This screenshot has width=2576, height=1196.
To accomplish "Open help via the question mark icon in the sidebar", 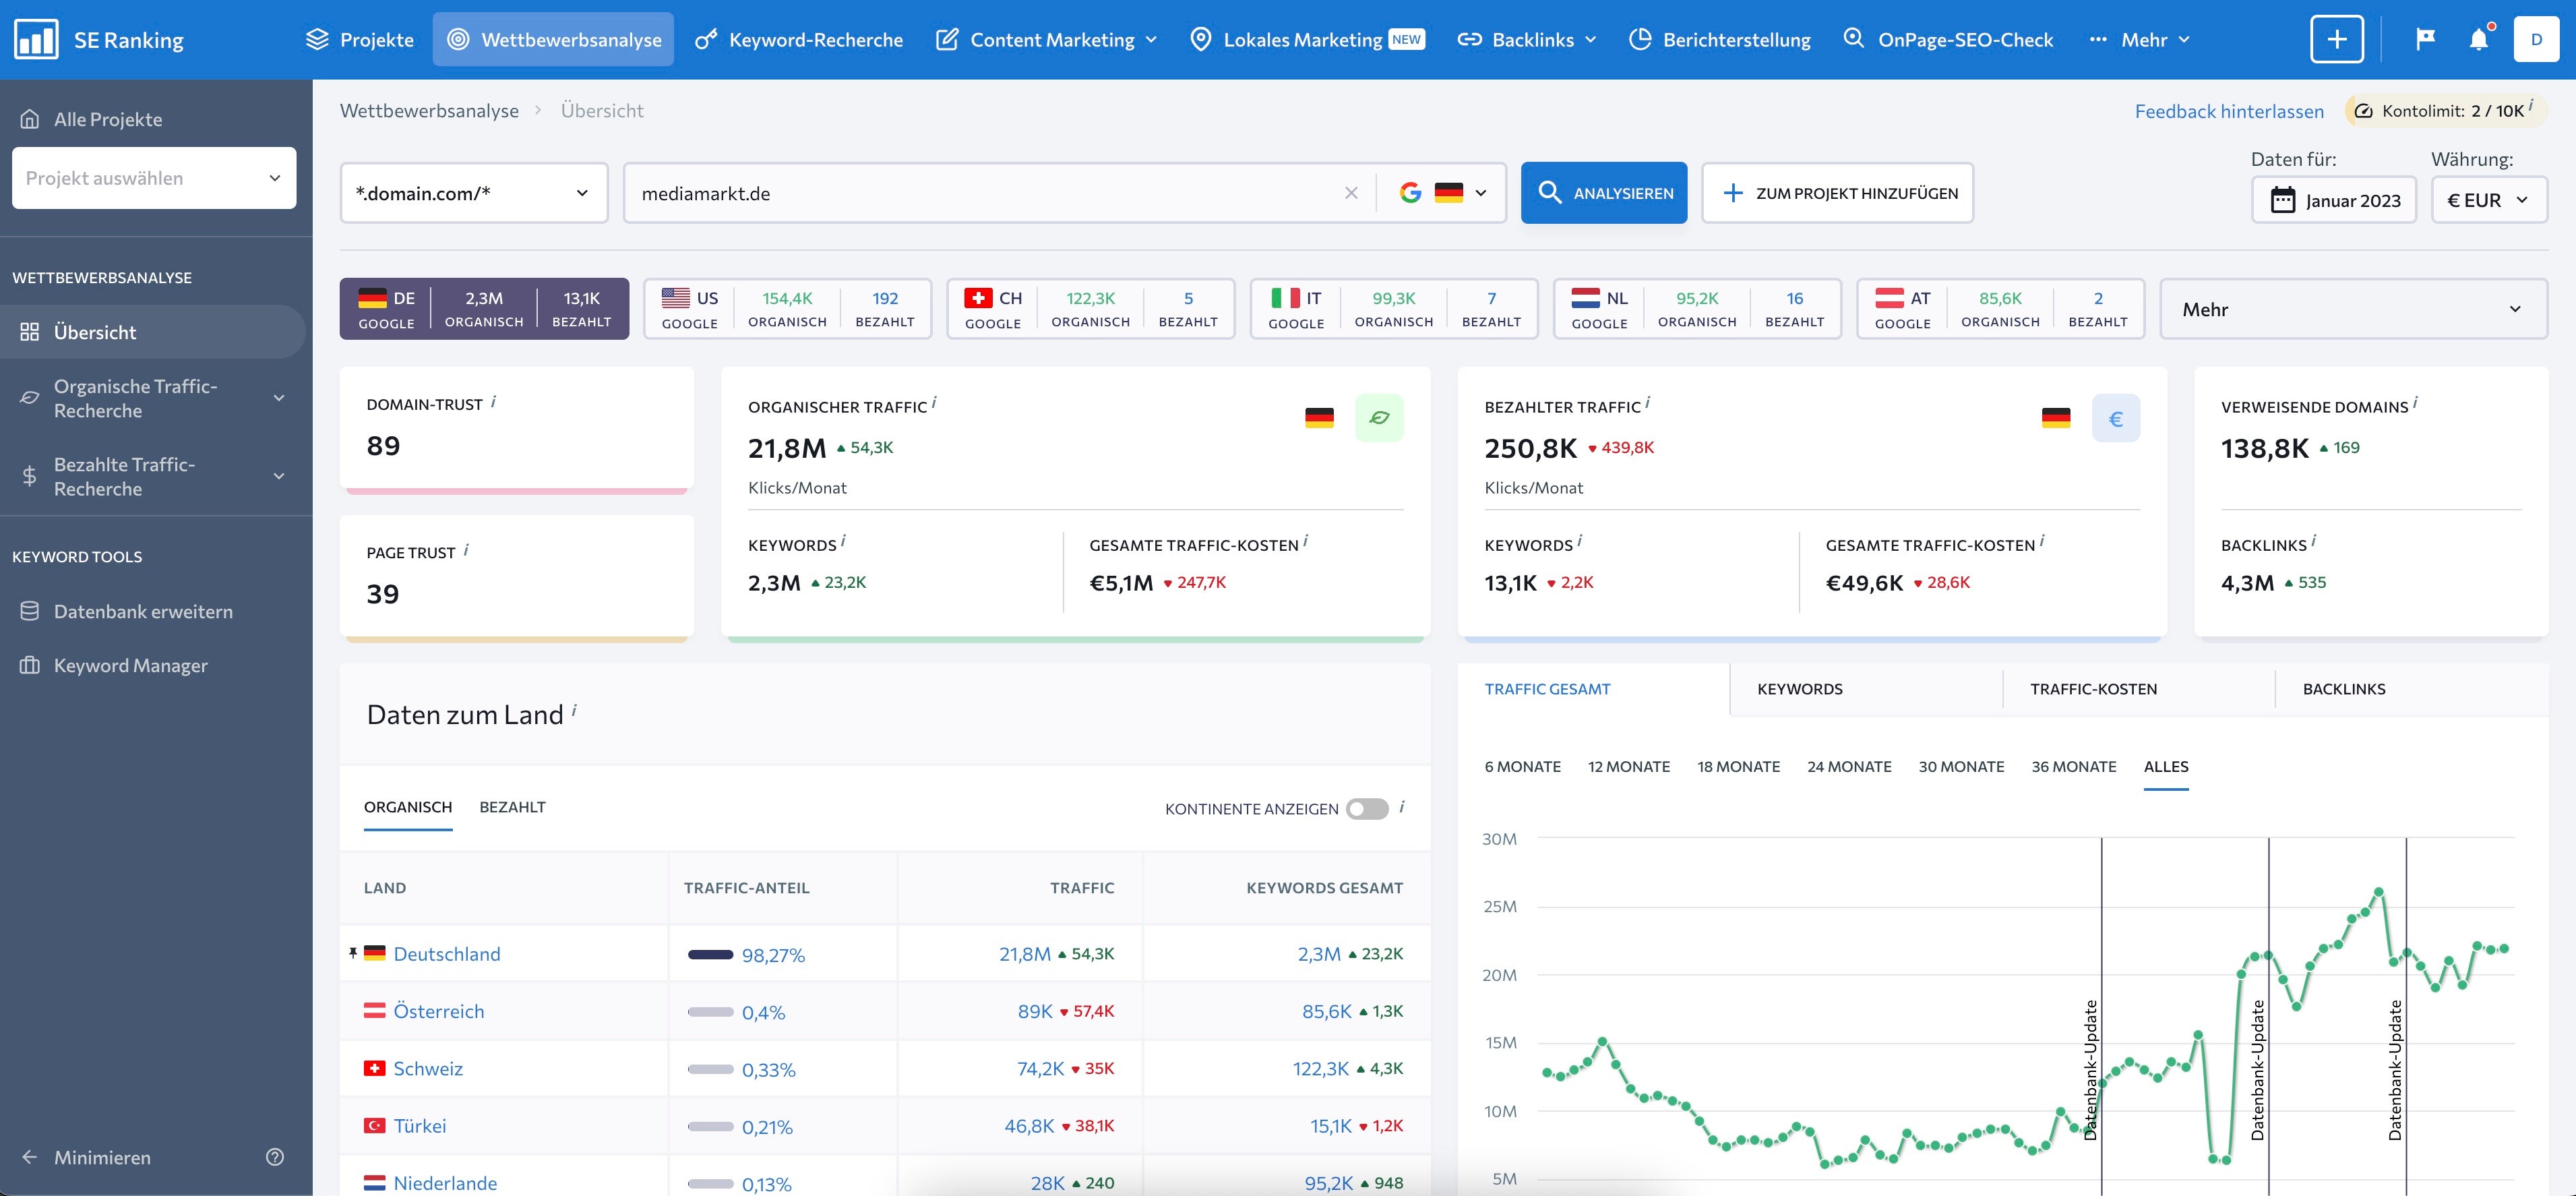I will tap(275, 1157).
